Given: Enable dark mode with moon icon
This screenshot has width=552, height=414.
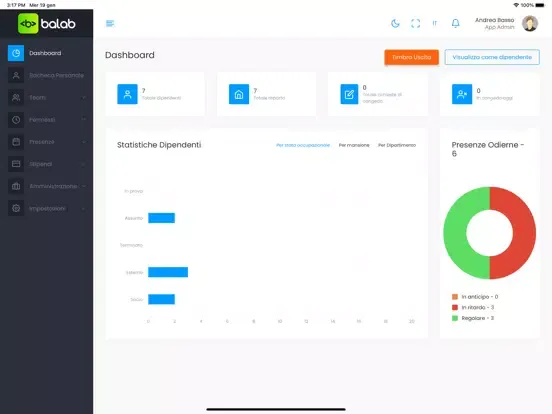Looking at the screenshot, I should (x=395, y=24).
